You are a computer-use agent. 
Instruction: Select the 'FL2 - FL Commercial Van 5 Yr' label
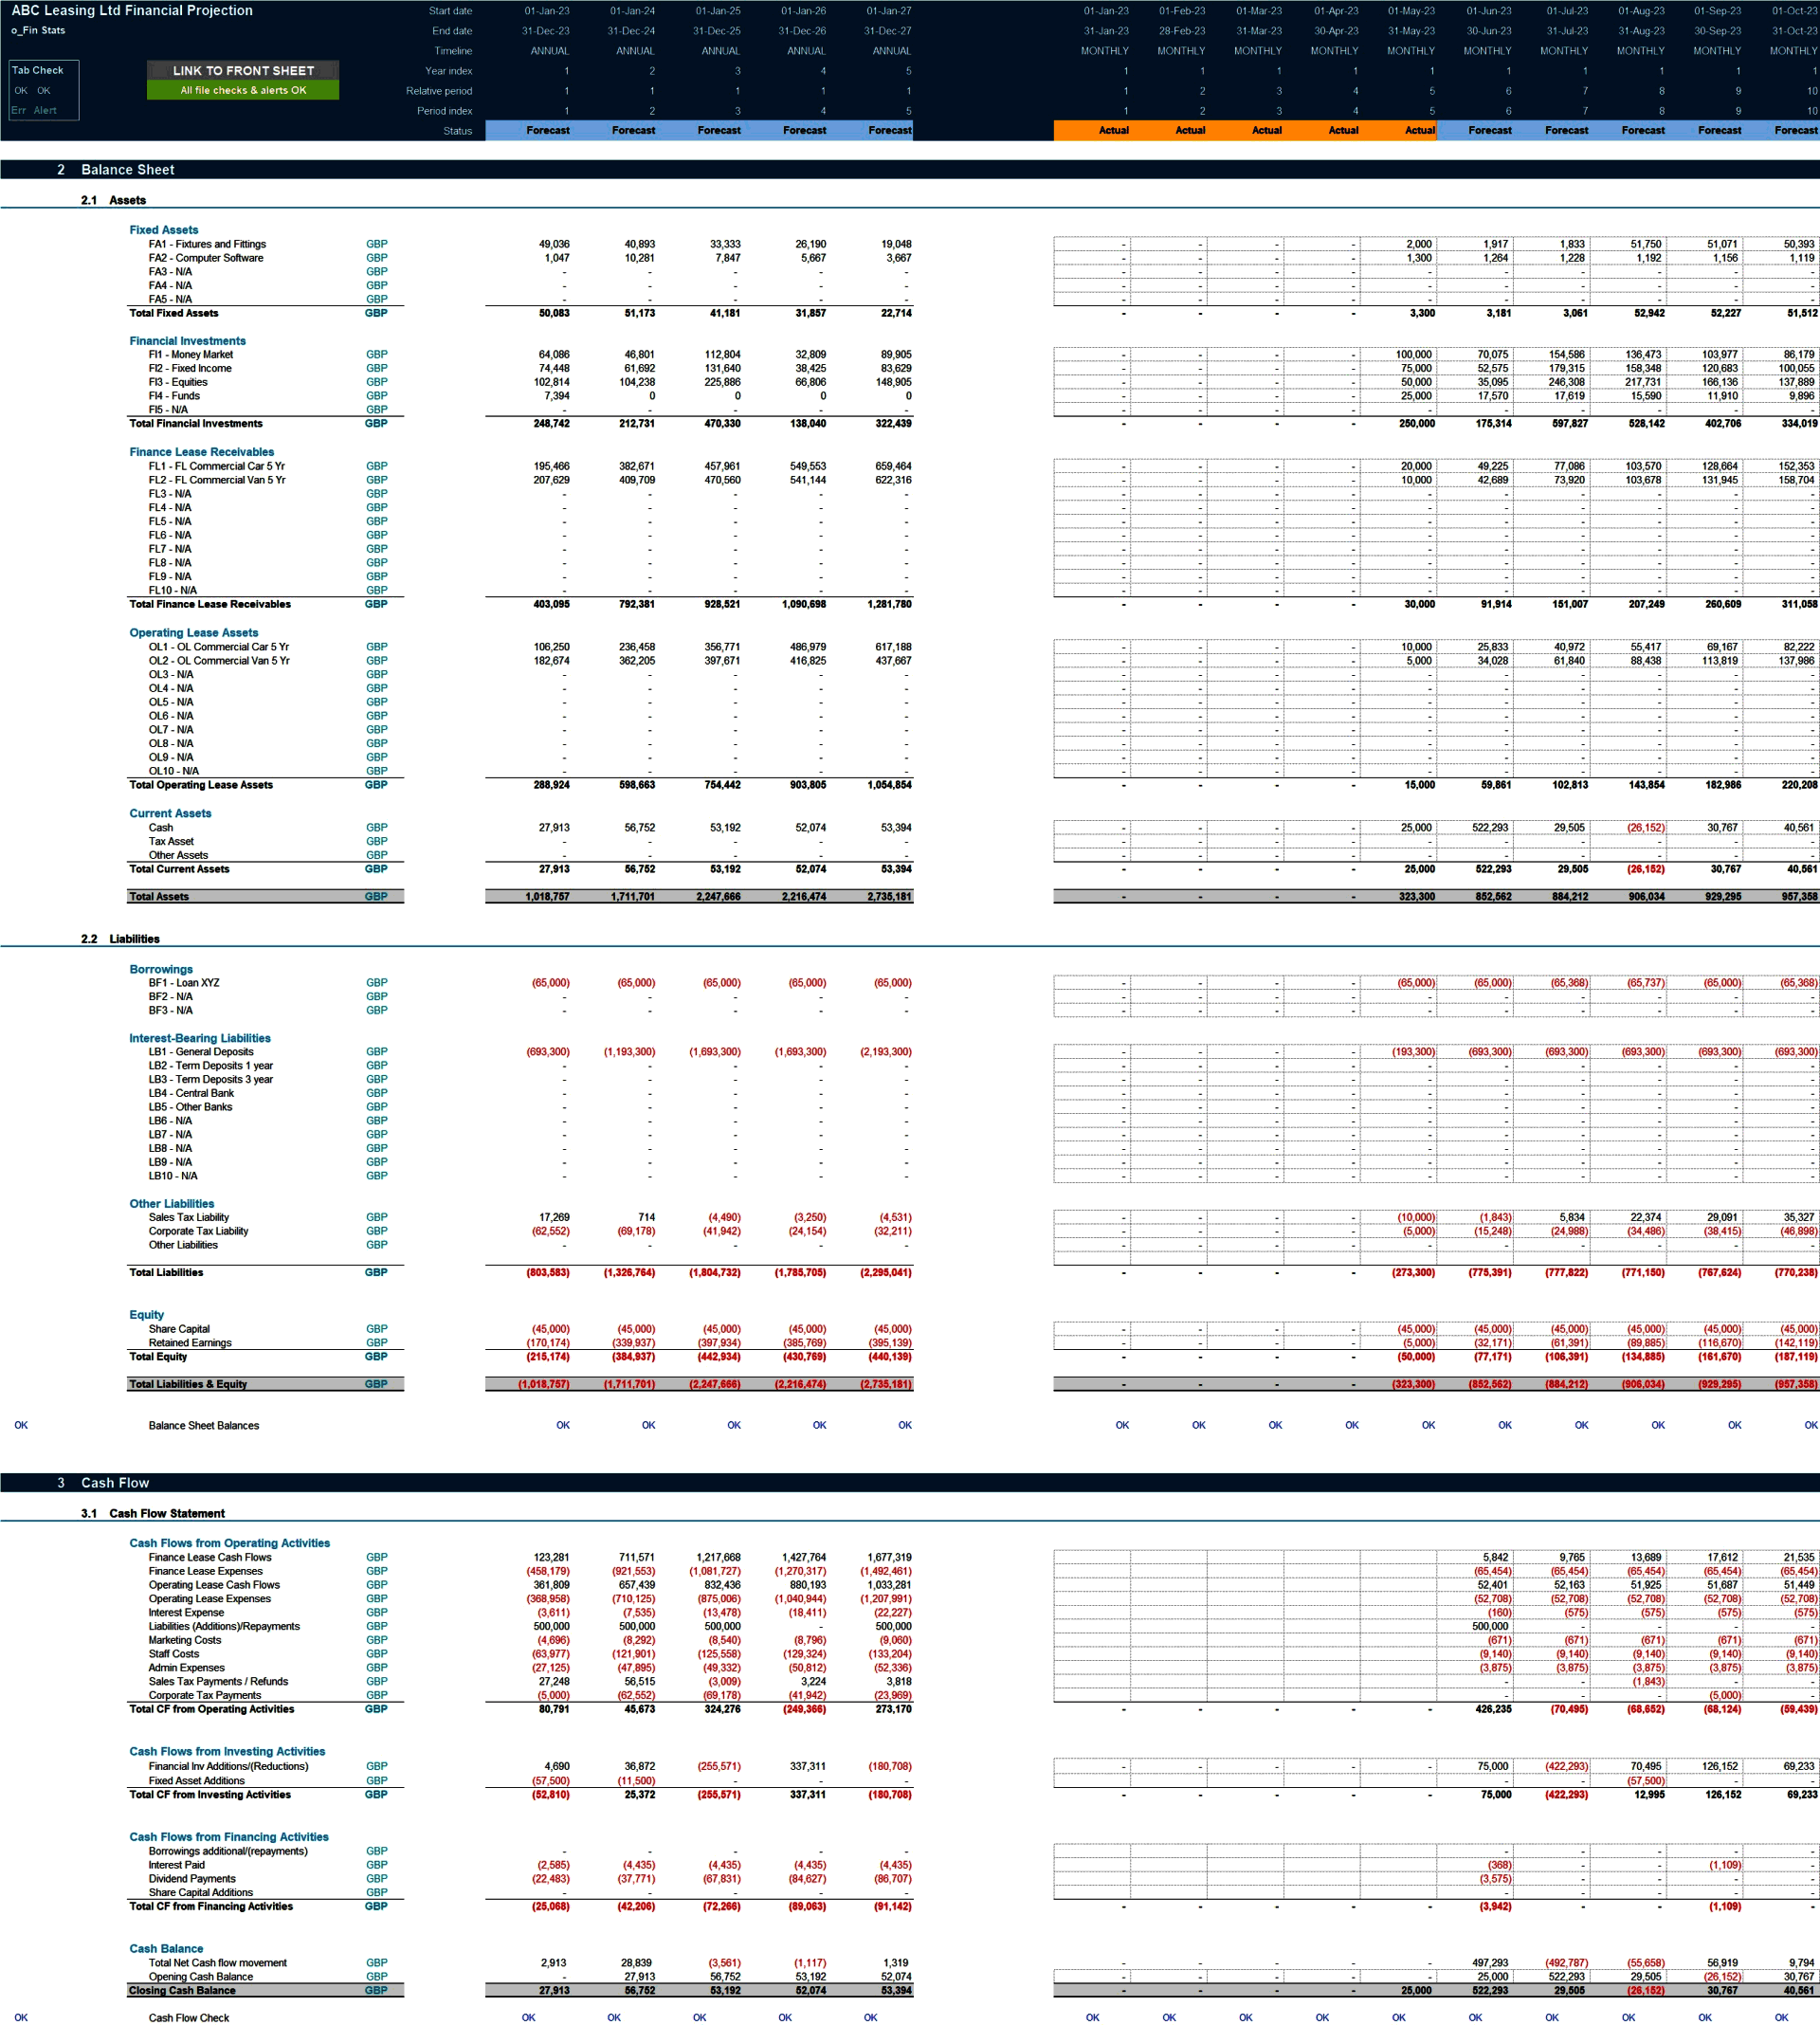coord(217,480)
